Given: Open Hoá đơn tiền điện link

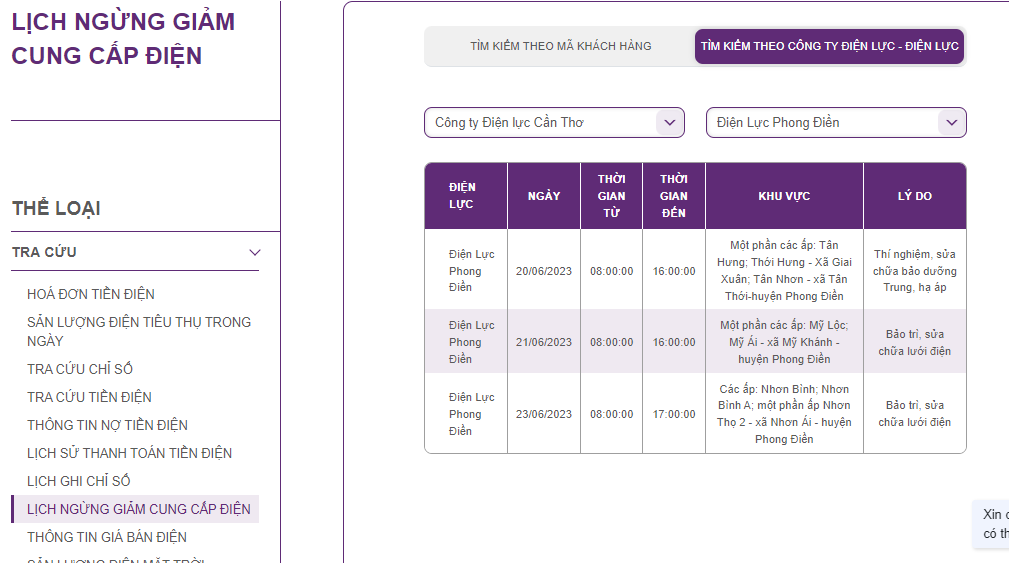Looking at the screenshot, I should (x=91, y=294).
